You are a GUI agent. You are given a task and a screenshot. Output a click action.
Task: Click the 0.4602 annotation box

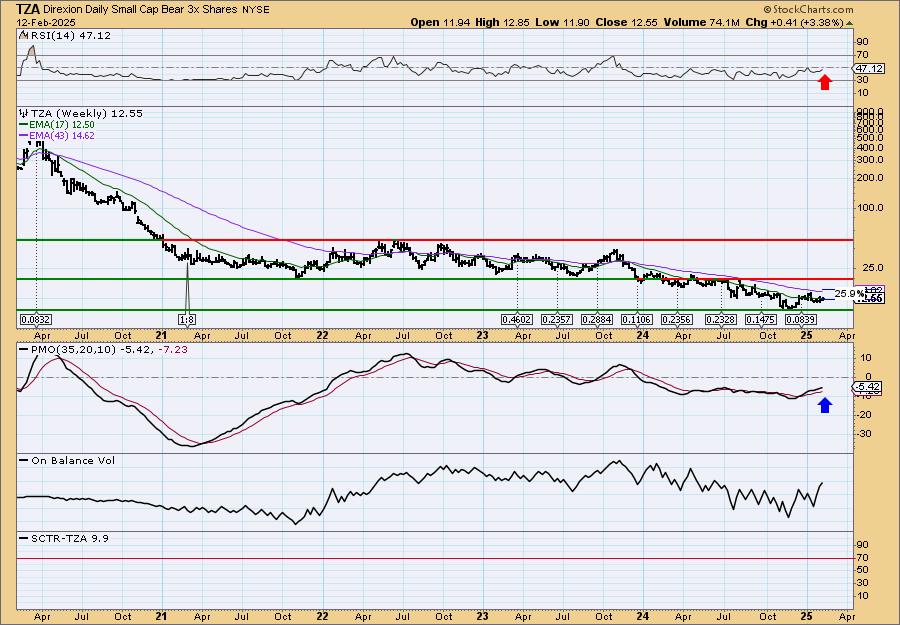point(517,319)
